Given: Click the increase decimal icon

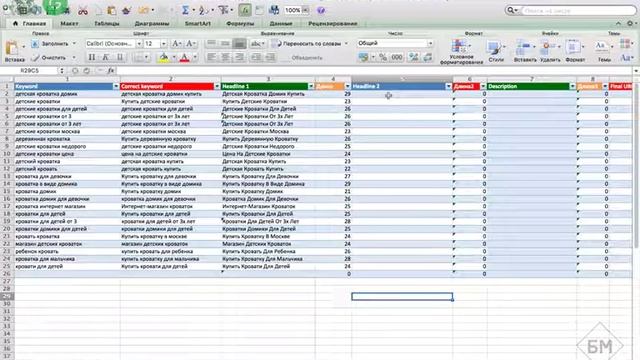Looking at the screenshot, I should coord(413,58).
